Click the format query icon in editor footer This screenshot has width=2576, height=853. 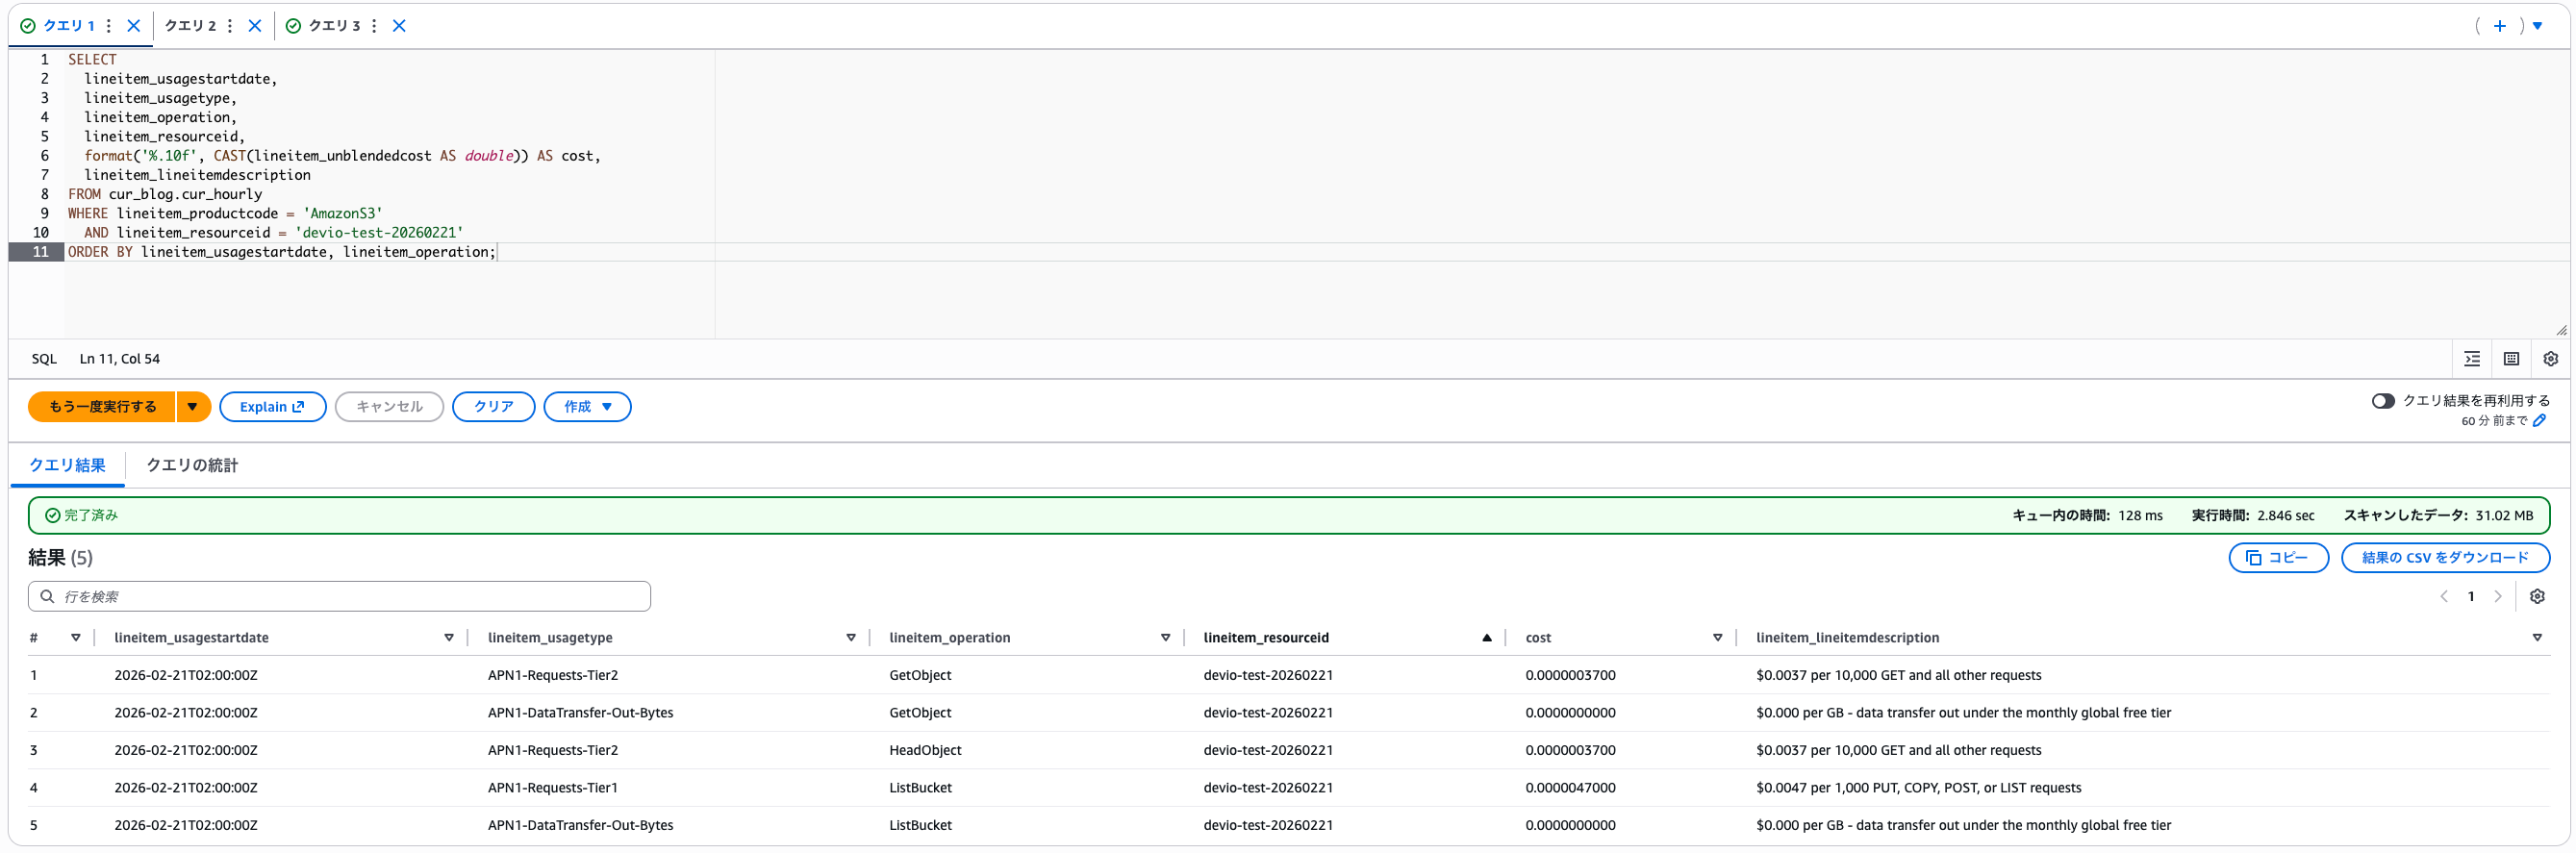pyautogui.click(x=2472, y=359)
